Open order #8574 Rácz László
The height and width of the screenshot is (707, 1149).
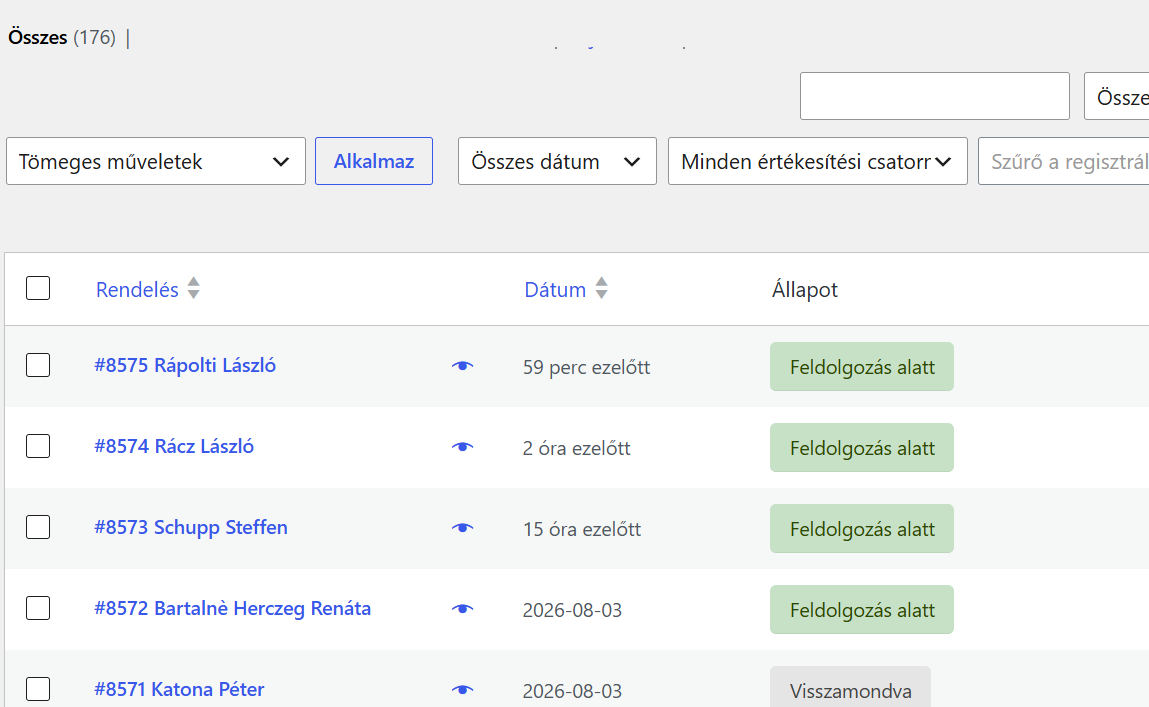pos(174,446)
